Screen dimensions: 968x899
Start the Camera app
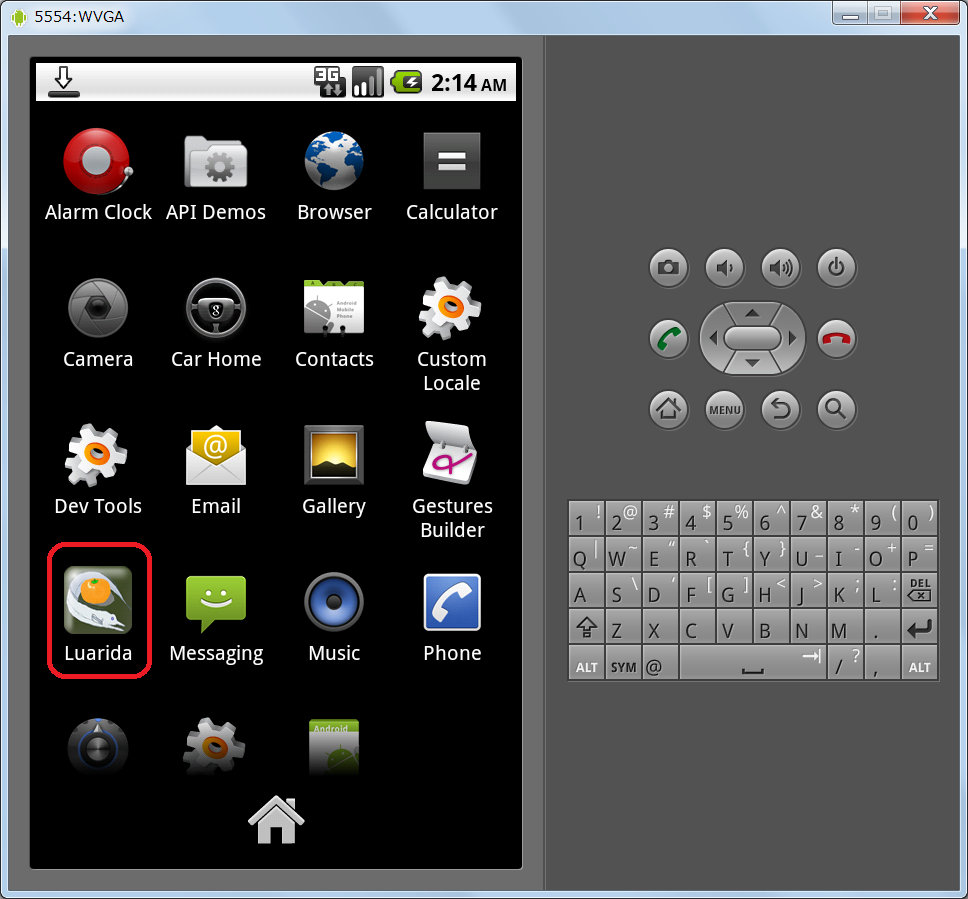[98, 308]
